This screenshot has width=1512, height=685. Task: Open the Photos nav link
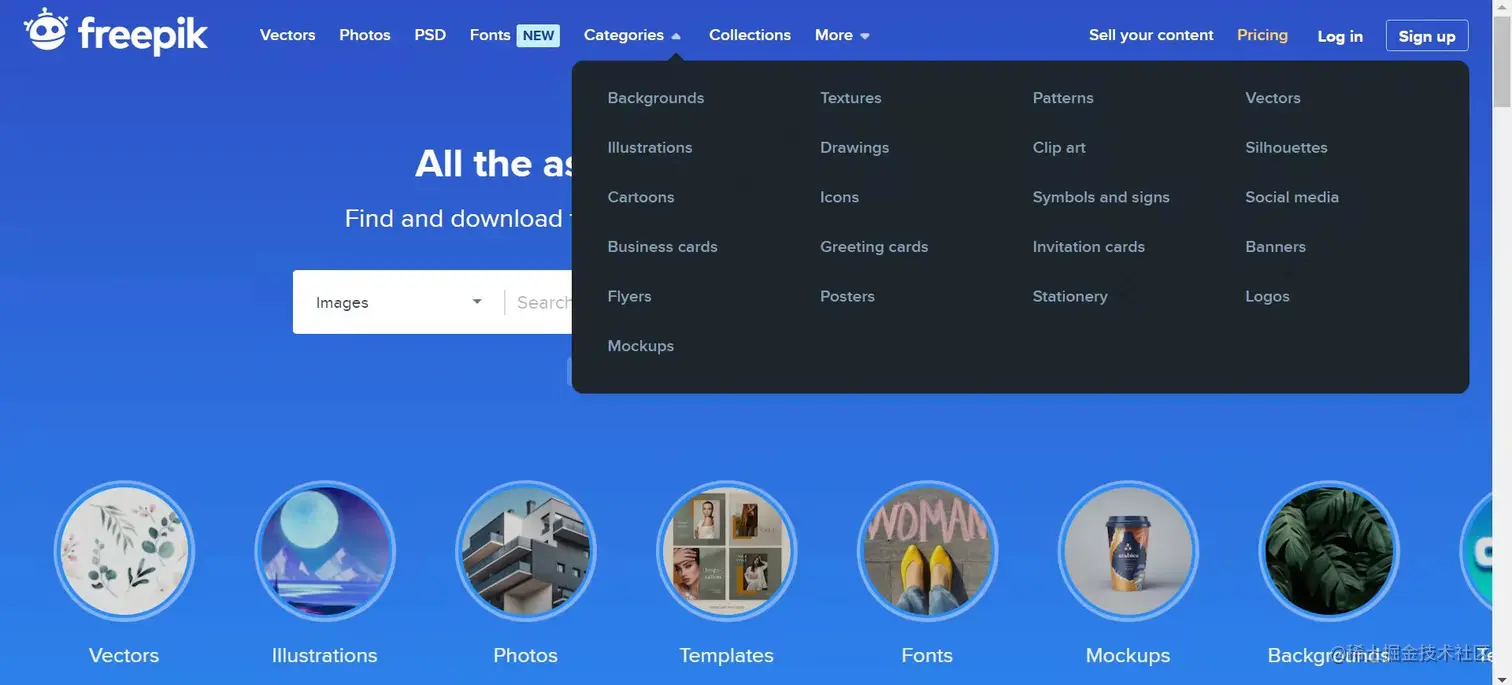click(x=365, y=35)
